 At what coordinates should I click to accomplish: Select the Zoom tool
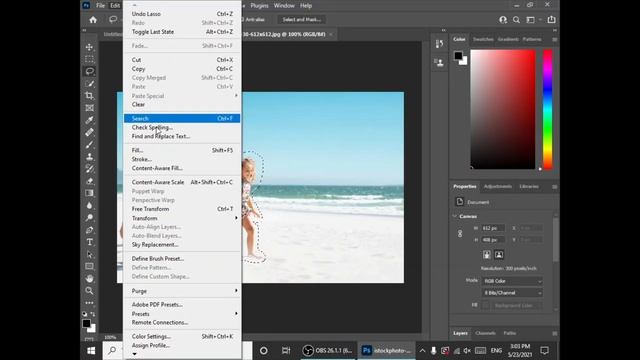89,291
